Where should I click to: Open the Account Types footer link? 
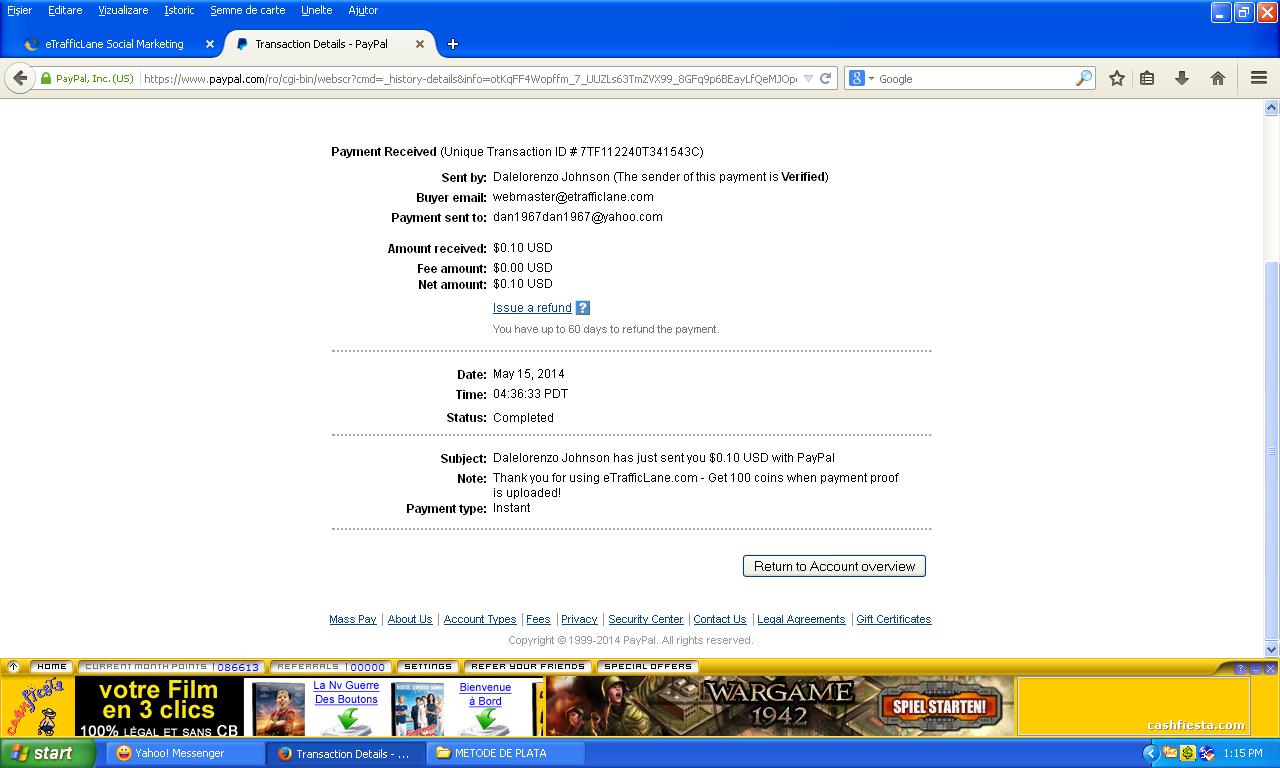(x=480, y=619)
